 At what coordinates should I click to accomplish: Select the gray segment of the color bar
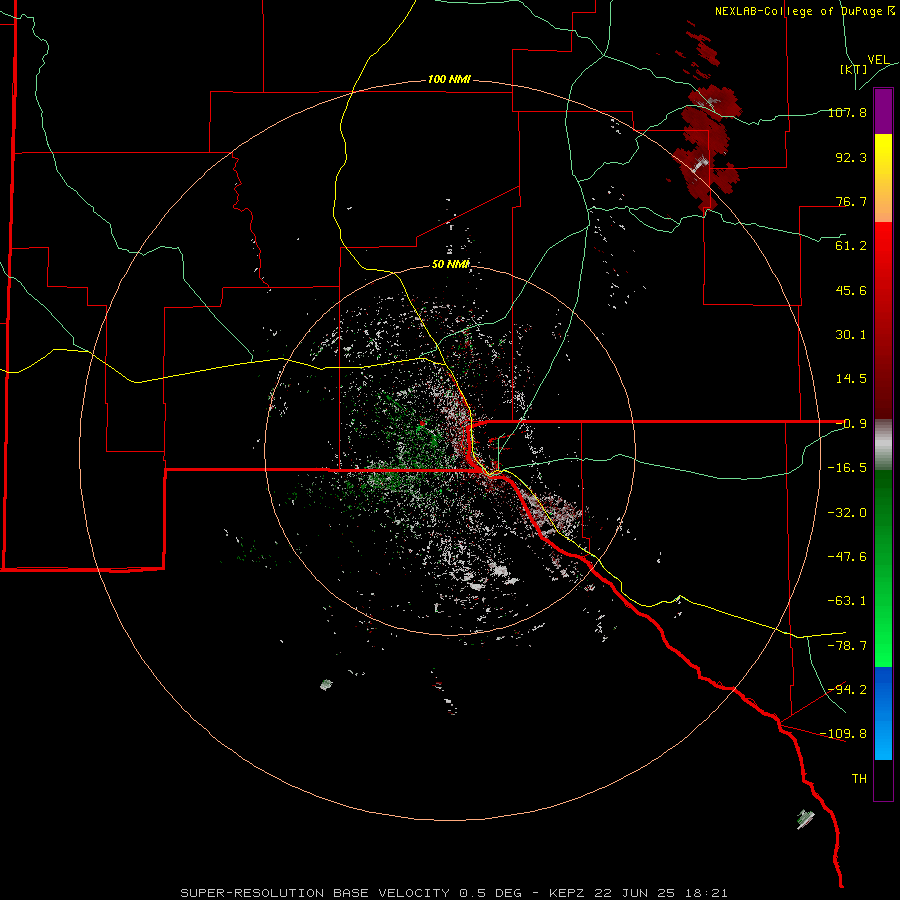[x=883, y=445]
